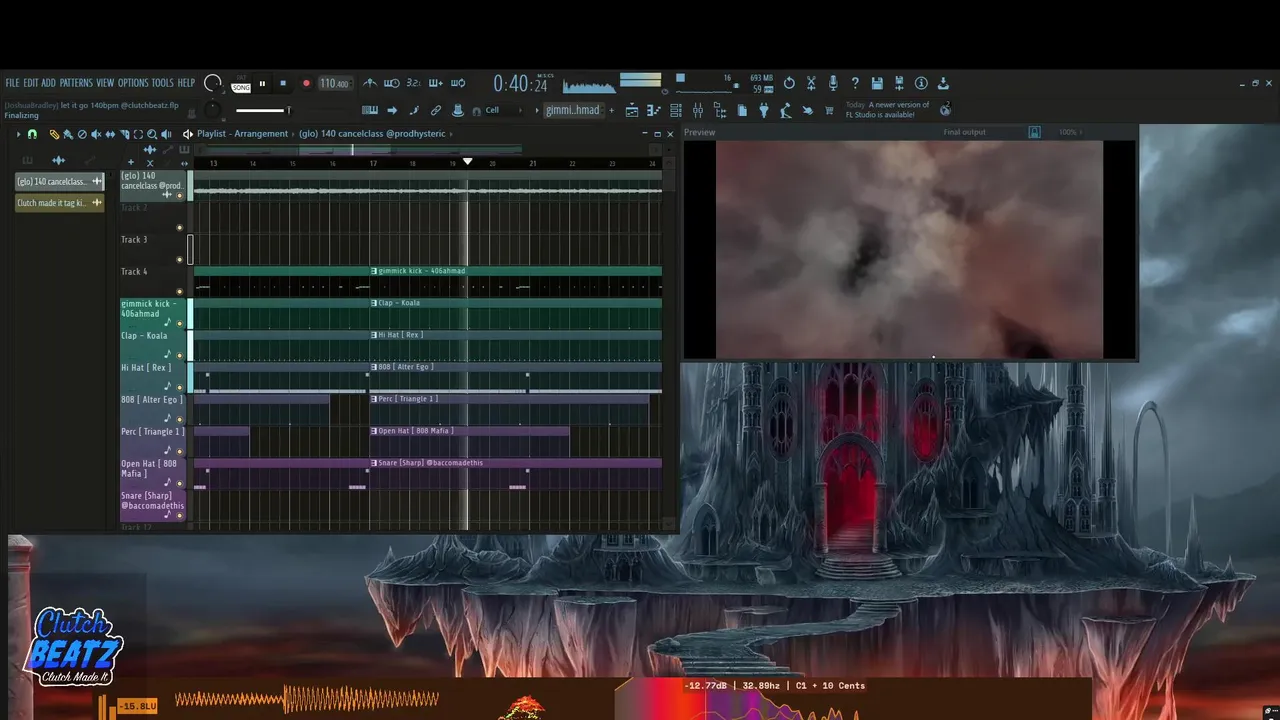Pause playback with the pause button

click(x=262, y=84)
